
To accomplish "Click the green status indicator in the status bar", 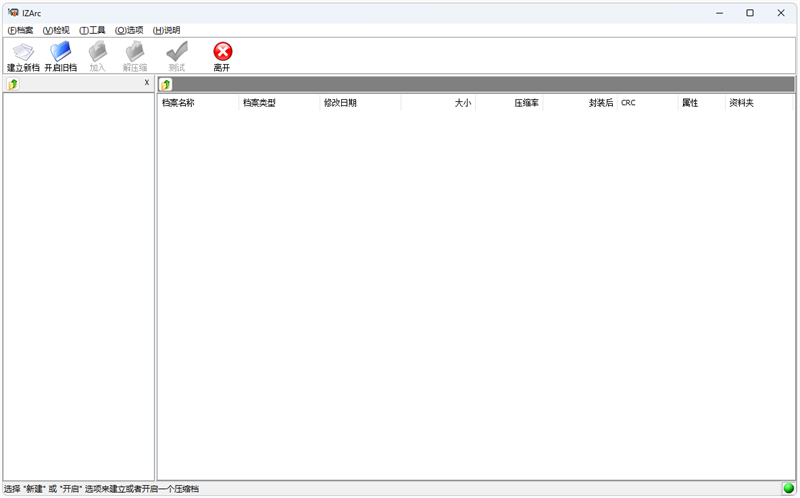I will [x=788, y=489].
